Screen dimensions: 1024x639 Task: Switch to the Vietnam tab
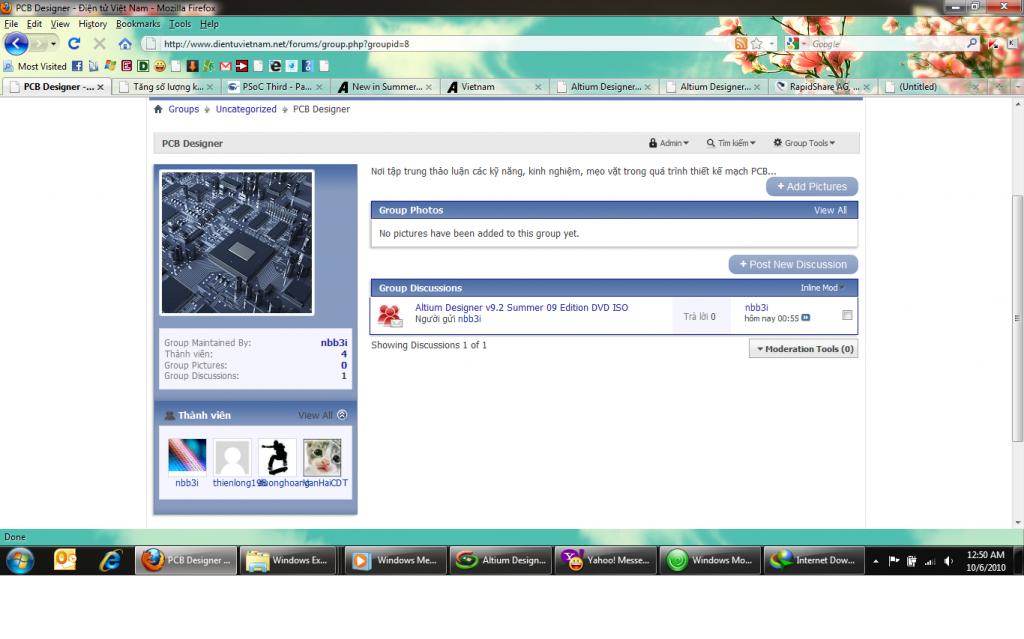(494, 86)
